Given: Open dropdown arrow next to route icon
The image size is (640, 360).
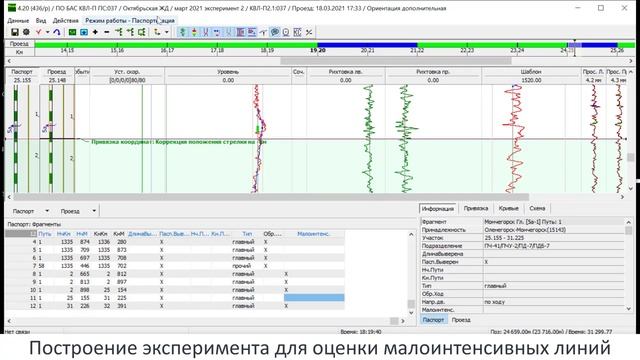Looking at the screenshot, I should 167,32.
